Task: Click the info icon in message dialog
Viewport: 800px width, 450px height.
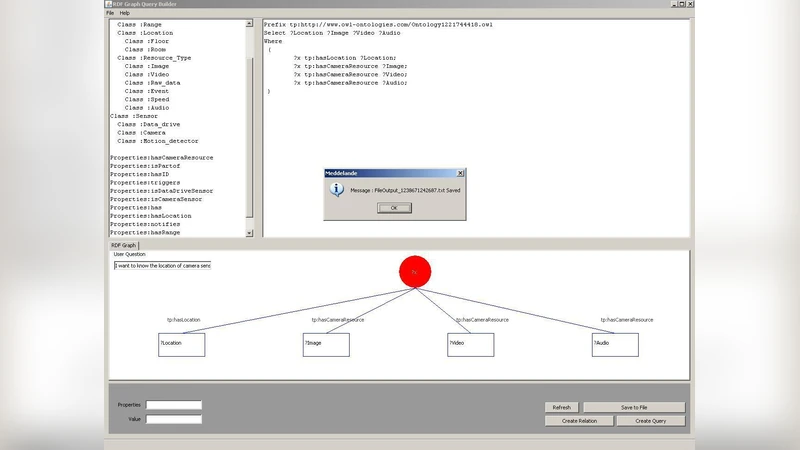Action: point(337,189)
